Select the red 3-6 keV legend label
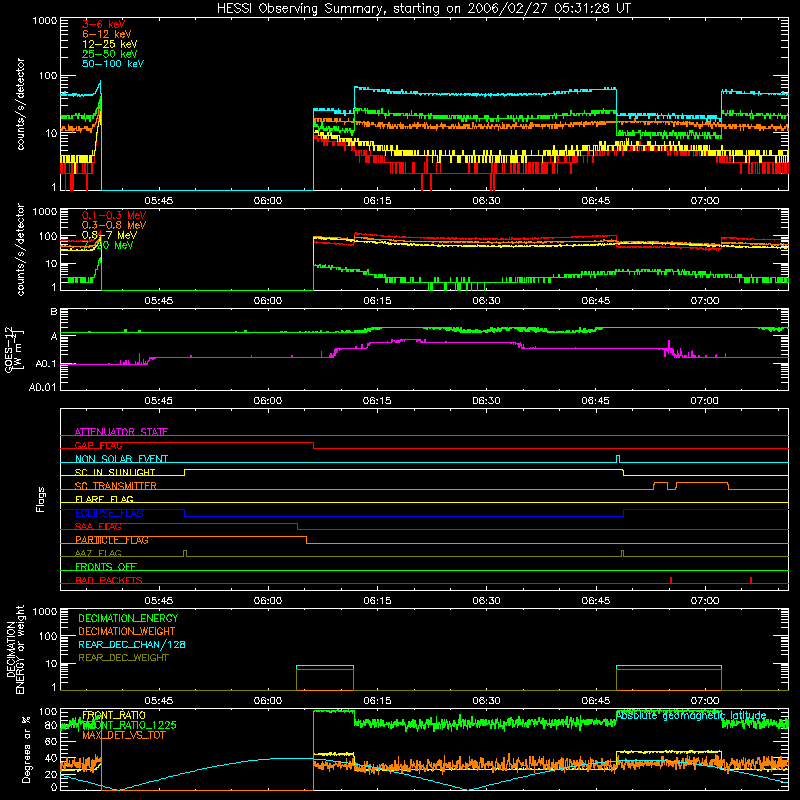 [104, 24]
